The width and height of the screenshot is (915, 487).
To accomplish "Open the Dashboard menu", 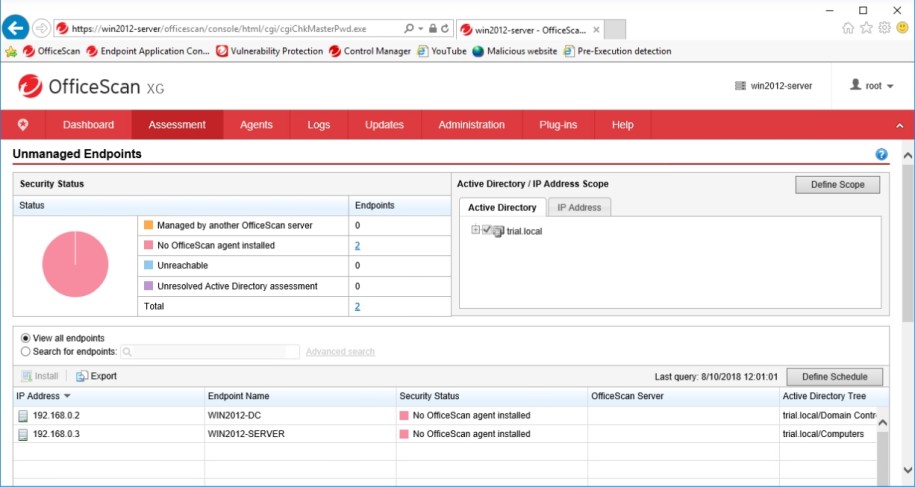I will pos(89,125).
